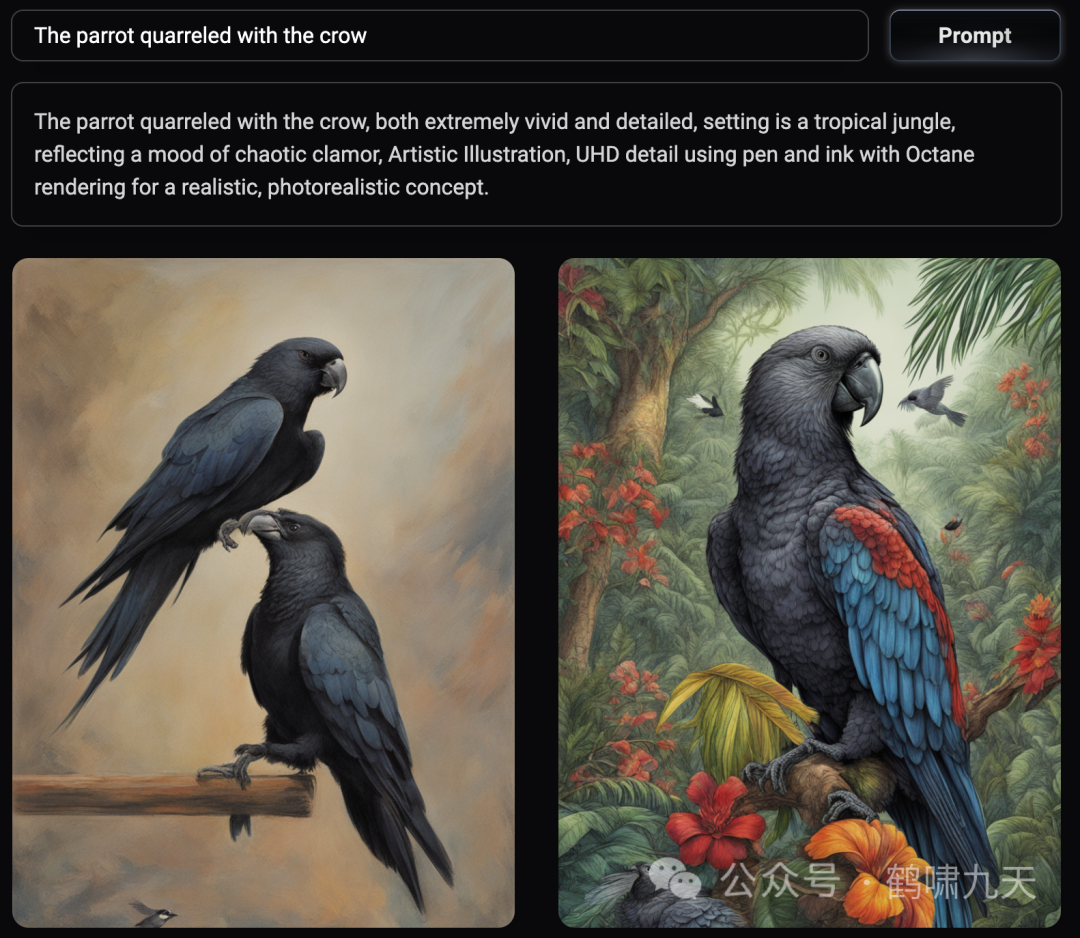Click the black-white flying bird left of parrot
Image resolution: width=1080 pixels, height=938 pixels.
point(706,405)
